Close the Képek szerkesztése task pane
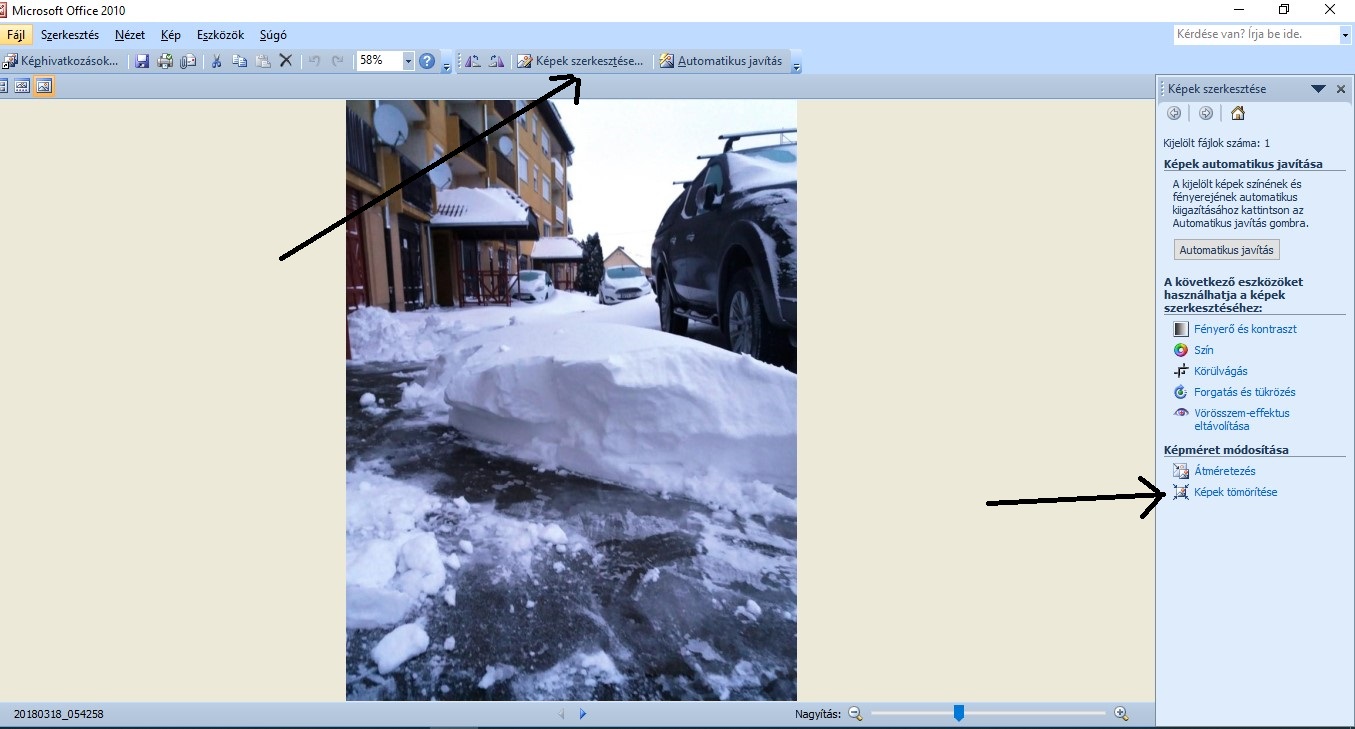1355x729 pixels. tap(1341, 89)
